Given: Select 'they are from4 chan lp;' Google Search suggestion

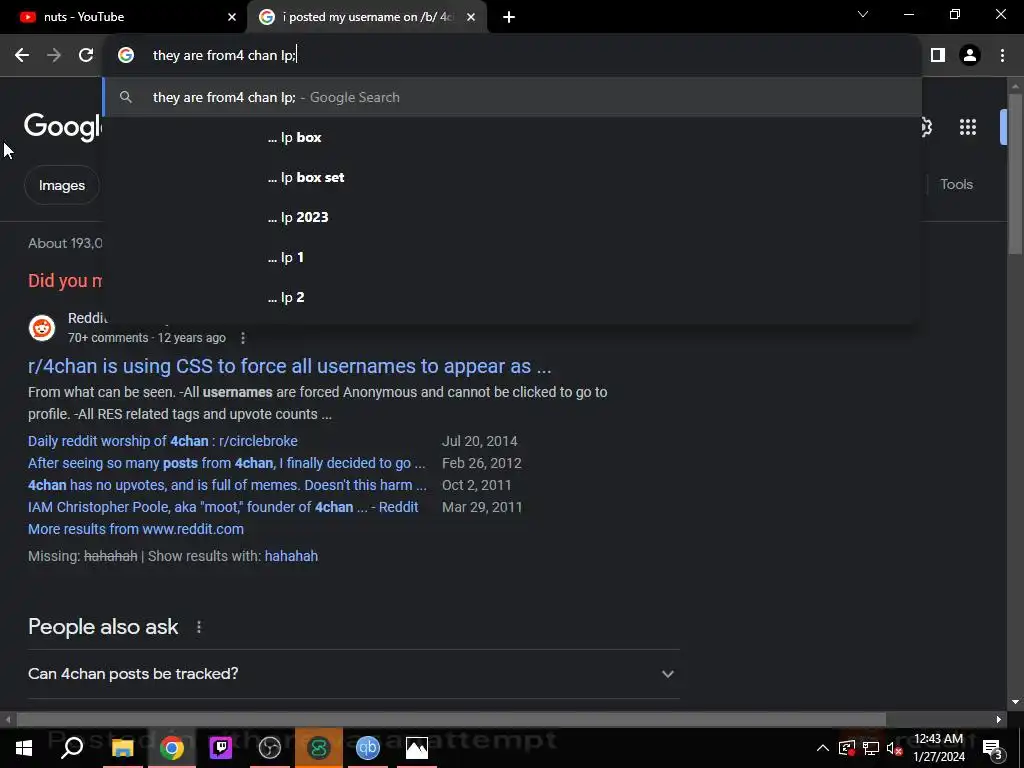Looking at the screenshot, I should pos(512,97).
